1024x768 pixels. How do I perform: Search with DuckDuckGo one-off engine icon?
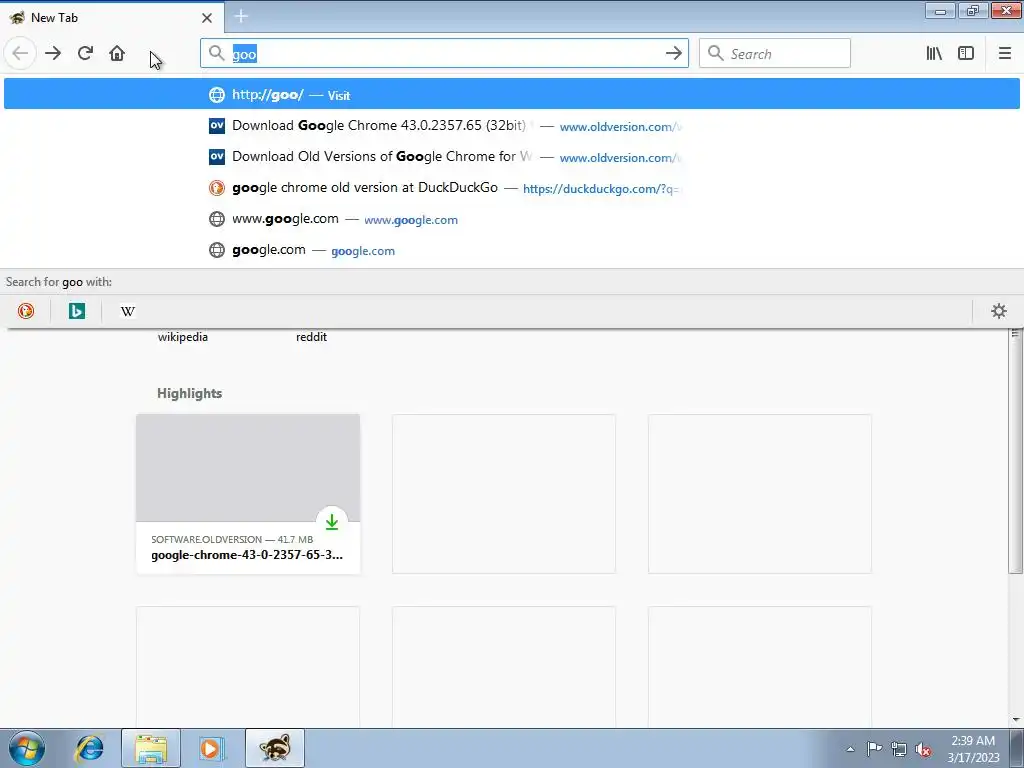pos(26,311)
